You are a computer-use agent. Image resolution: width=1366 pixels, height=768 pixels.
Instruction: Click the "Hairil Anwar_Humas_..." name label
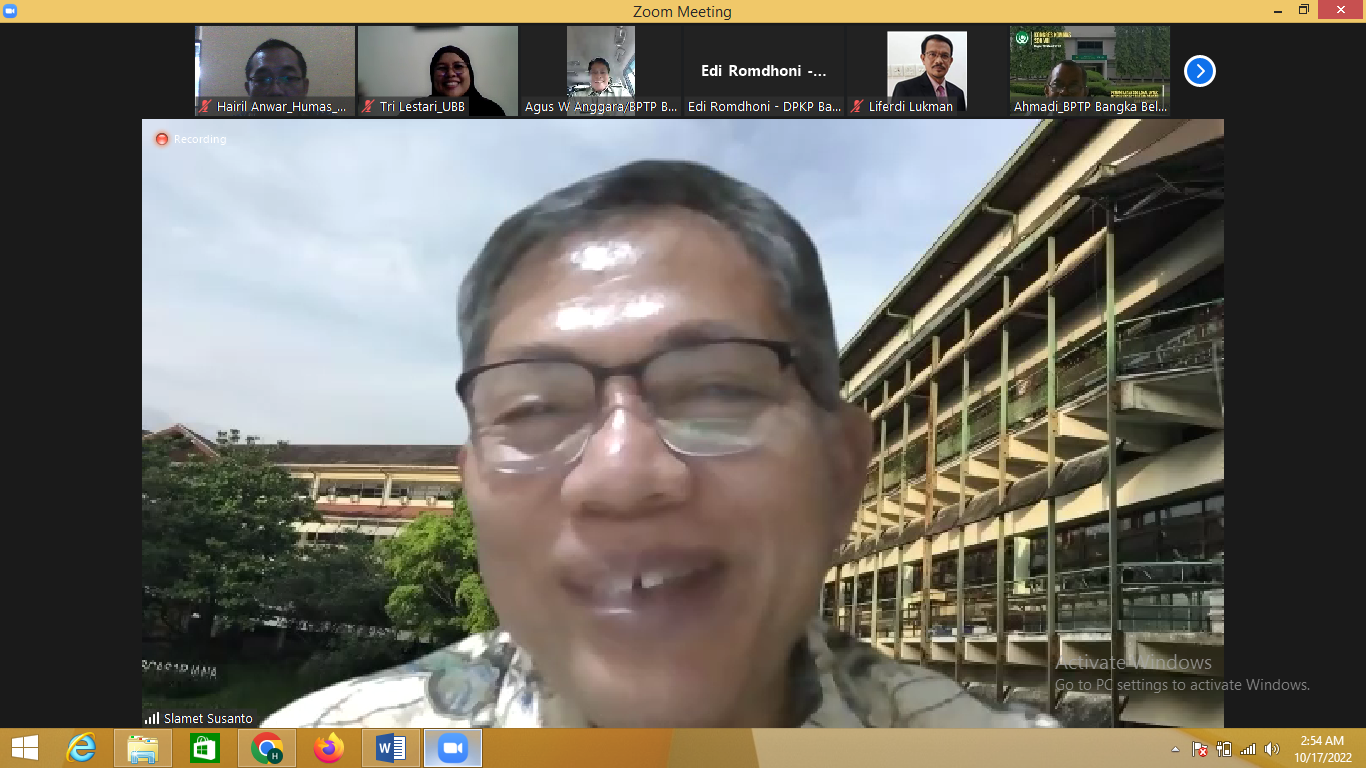(282, 106)
